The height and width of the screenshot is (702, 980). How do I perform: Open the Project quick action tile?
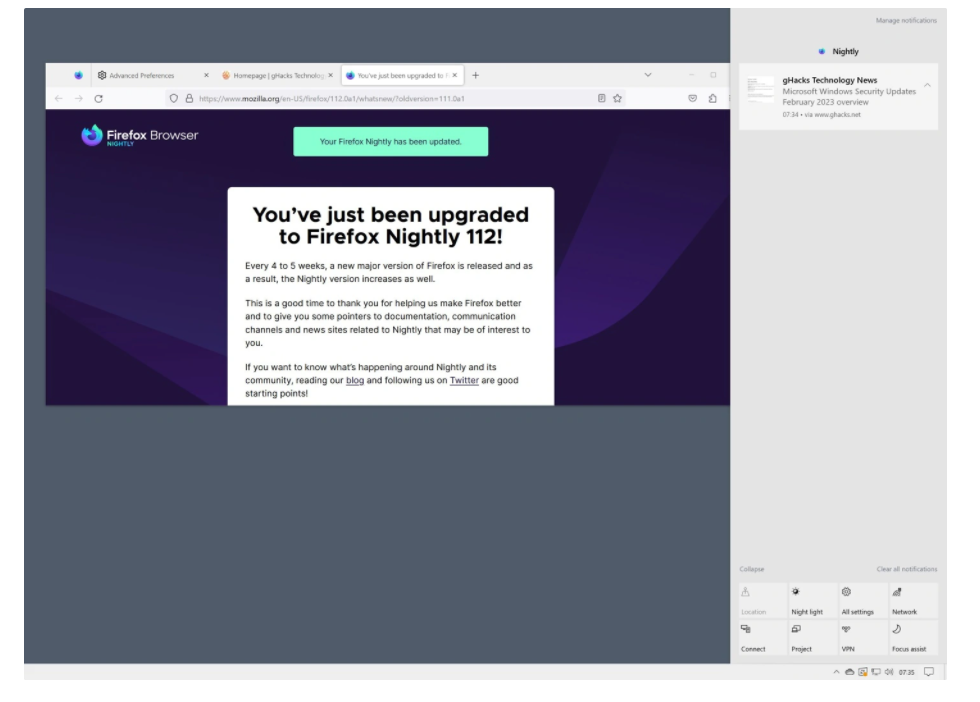[x=812, y=638]
